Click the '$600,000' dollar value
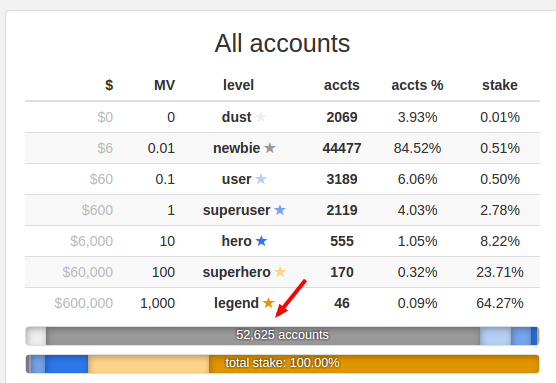The image size is (556, 383). click(x=84, y=303)
